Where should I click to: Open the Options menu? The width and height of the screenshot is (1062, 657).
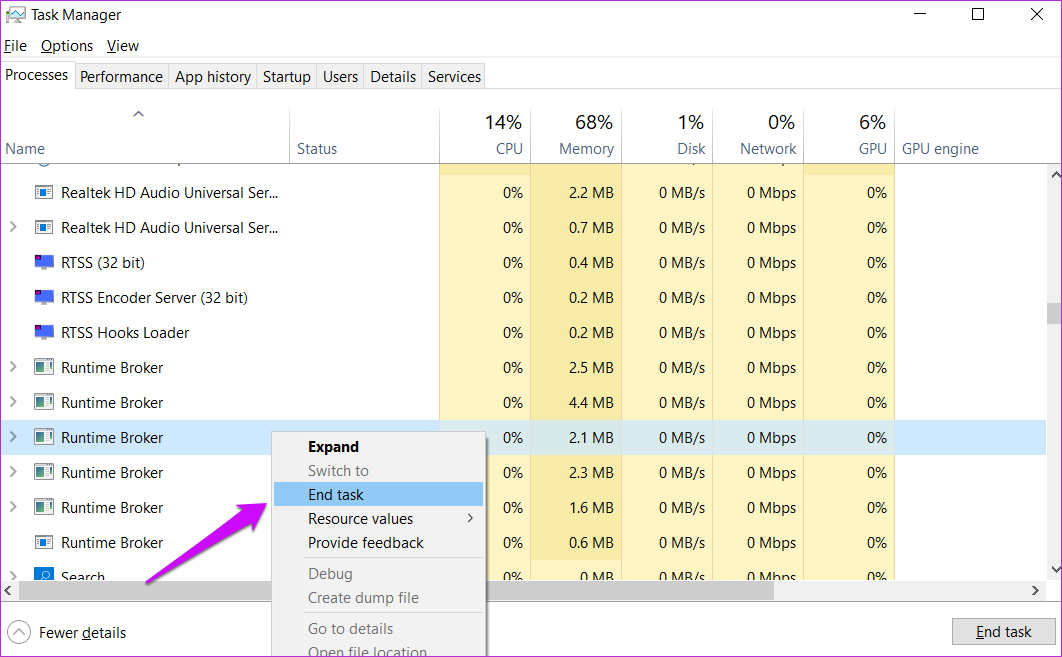(66, 45)
